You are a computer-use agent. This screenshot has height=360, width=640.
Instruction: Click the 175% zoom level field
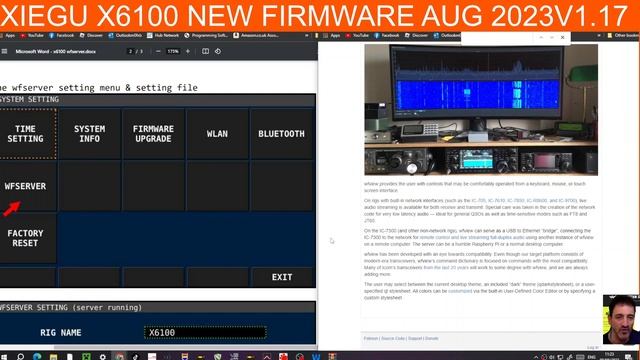click(173, 51)
